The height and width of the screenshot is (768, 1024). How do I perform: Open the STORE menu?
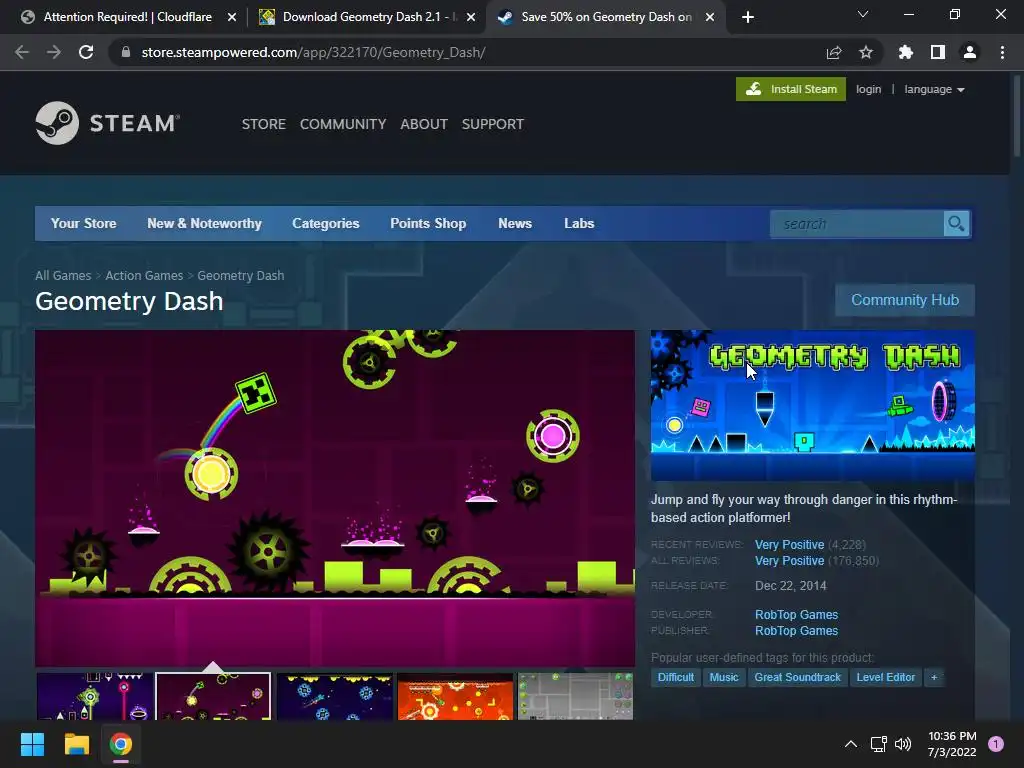264,124
